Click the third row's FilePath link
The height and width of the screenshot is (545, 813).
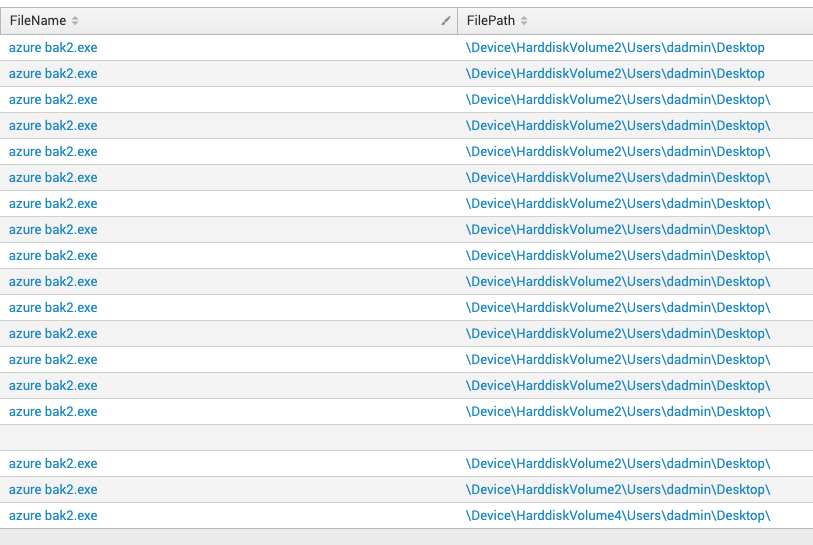618,99
